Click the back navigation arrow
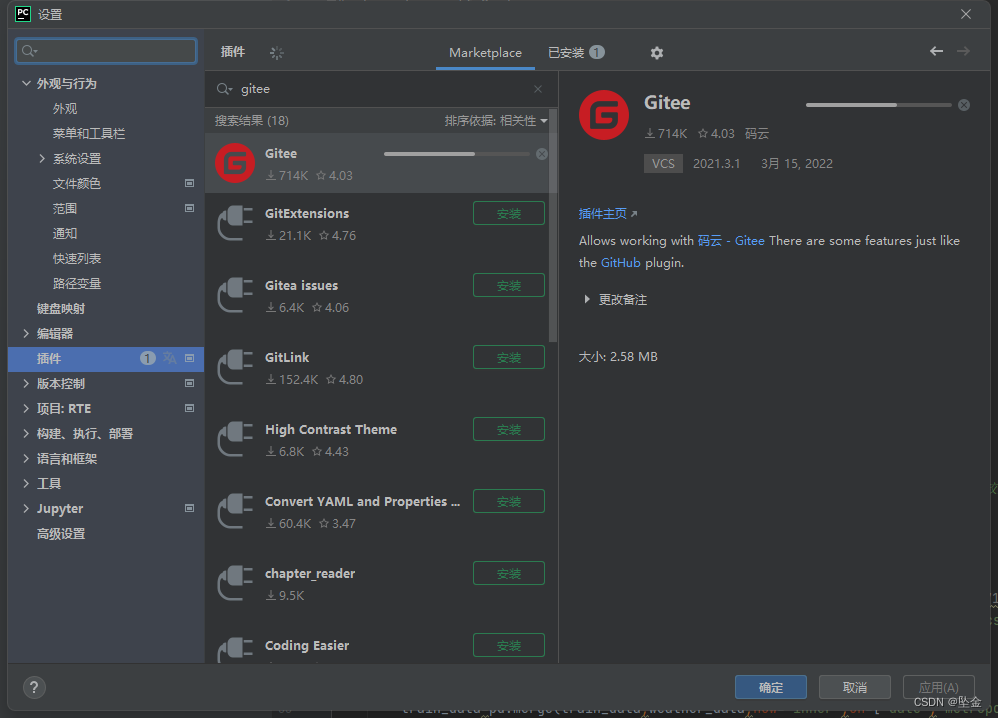998x718 pixels. click(936, 52)
